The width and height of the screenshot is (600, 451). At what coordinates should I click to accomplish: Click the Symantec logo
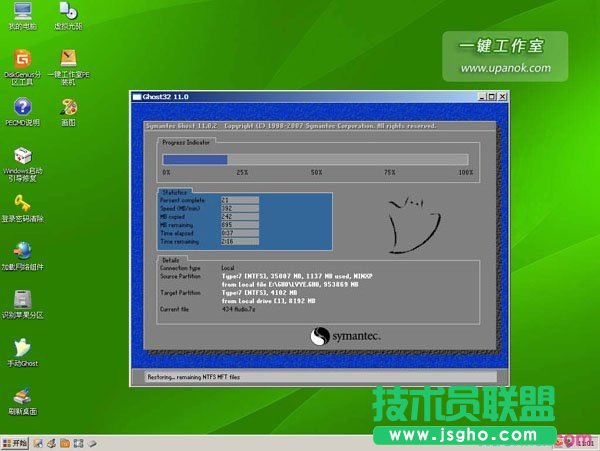tap(345, 337)
